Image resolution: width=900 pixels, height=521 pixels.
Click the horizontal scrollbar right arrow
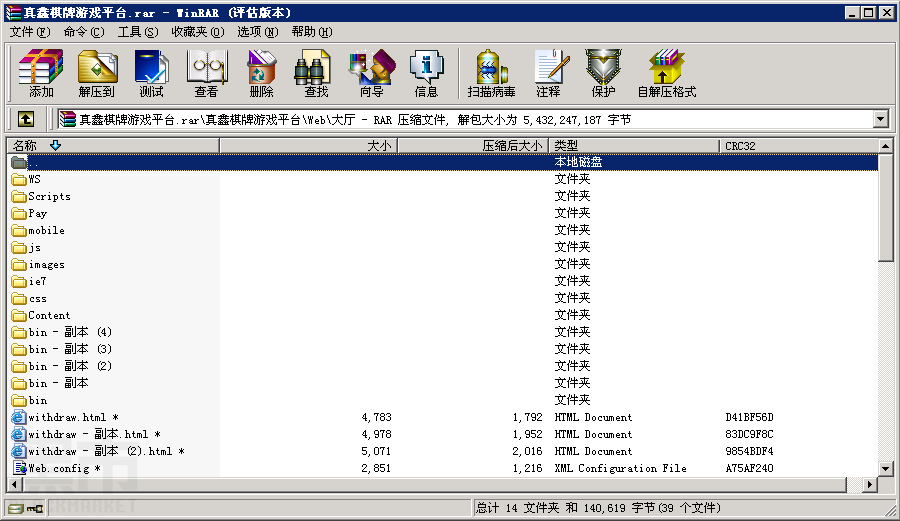click(870, 485)
